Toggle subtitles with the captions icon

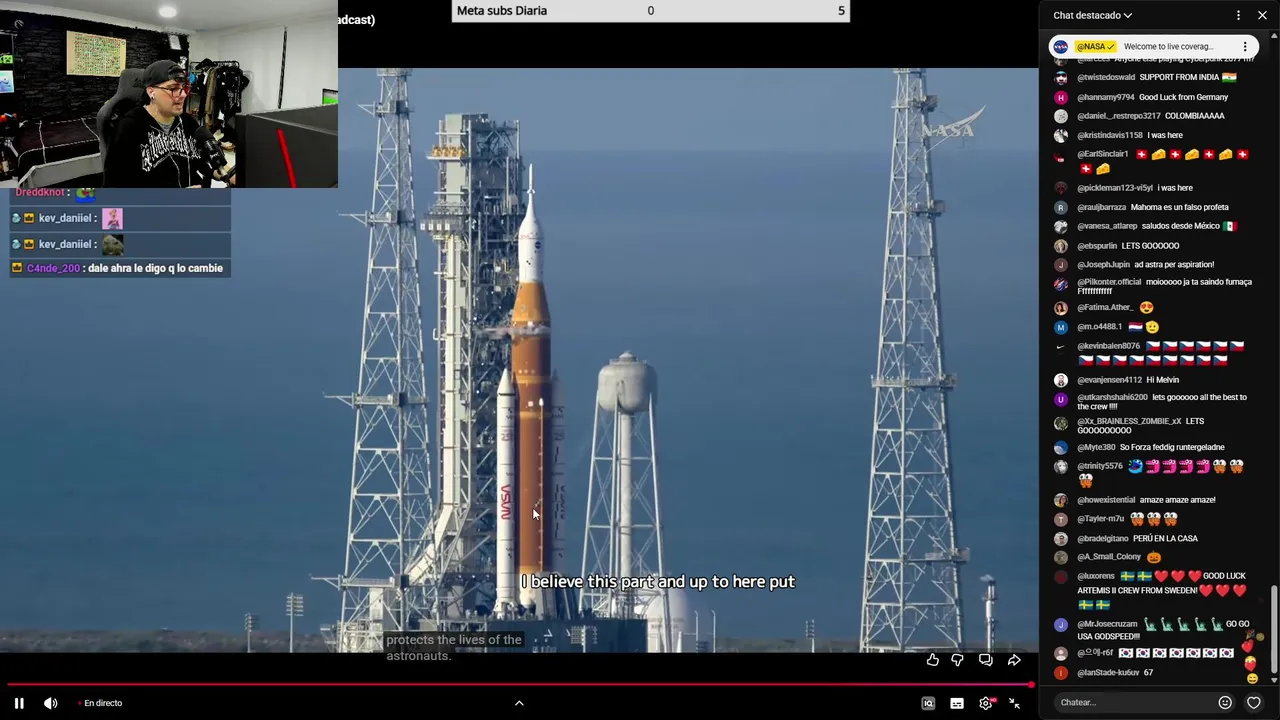957,703
